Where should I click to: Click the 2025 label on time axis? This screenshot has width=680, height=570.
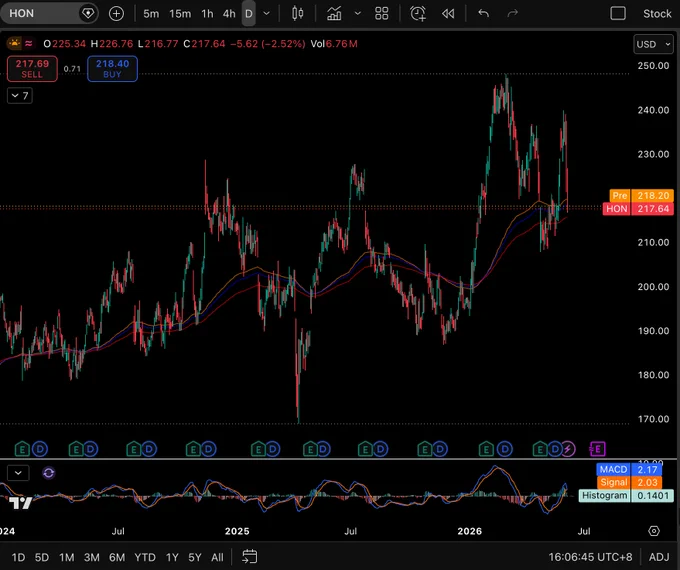point(237,531)
